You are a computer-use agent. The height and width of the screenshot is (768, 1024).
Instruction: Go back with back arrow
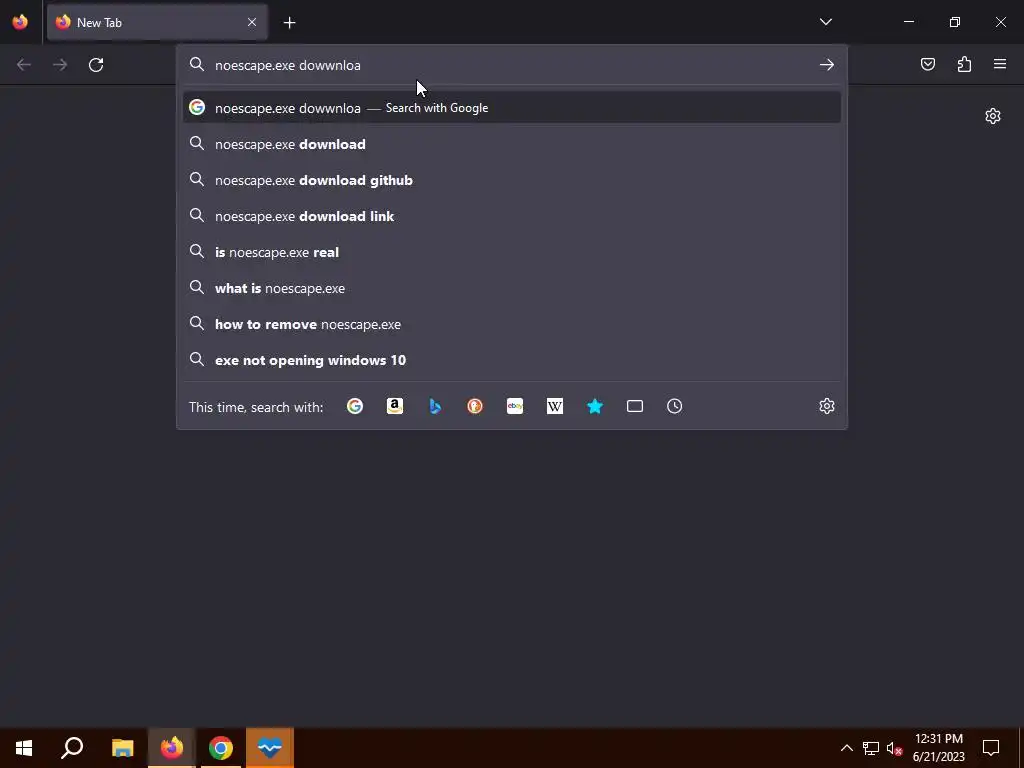tap(24, 65)
